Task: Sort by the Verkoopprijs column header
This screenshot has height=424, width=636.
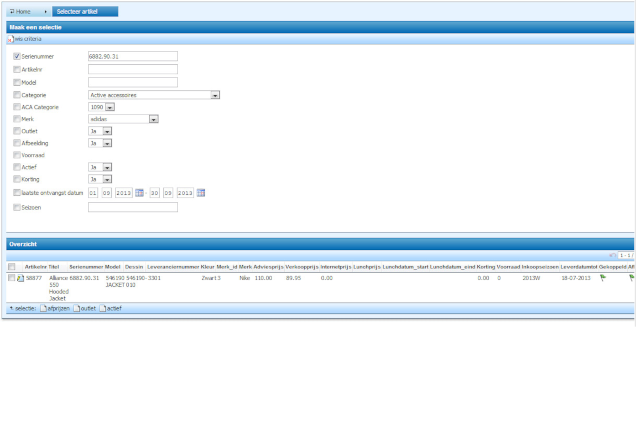Action: 302,267
